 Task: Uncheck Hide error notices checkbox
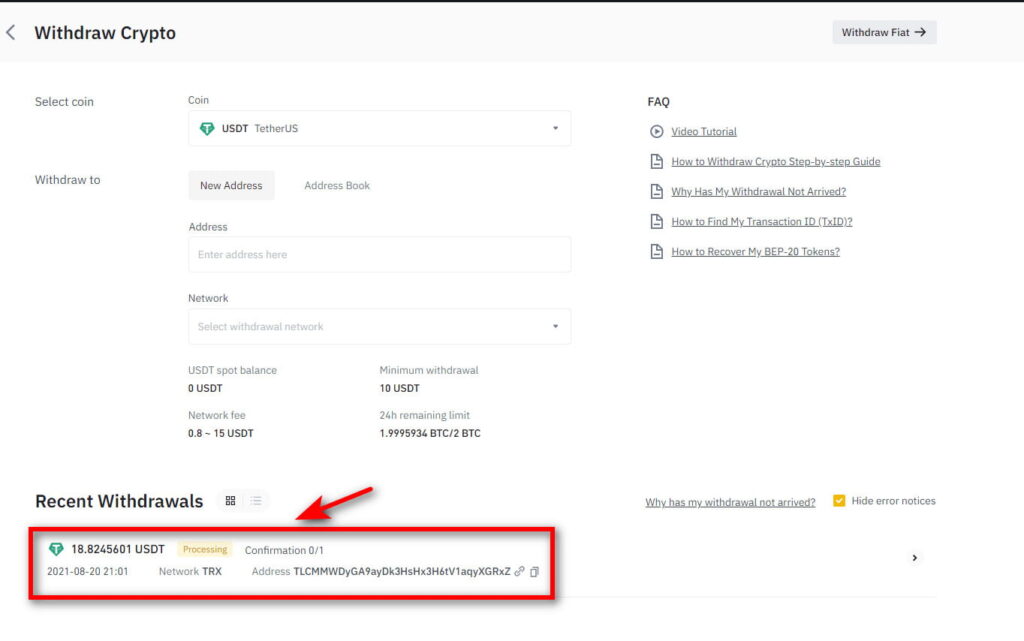click(x=839, y=501)
